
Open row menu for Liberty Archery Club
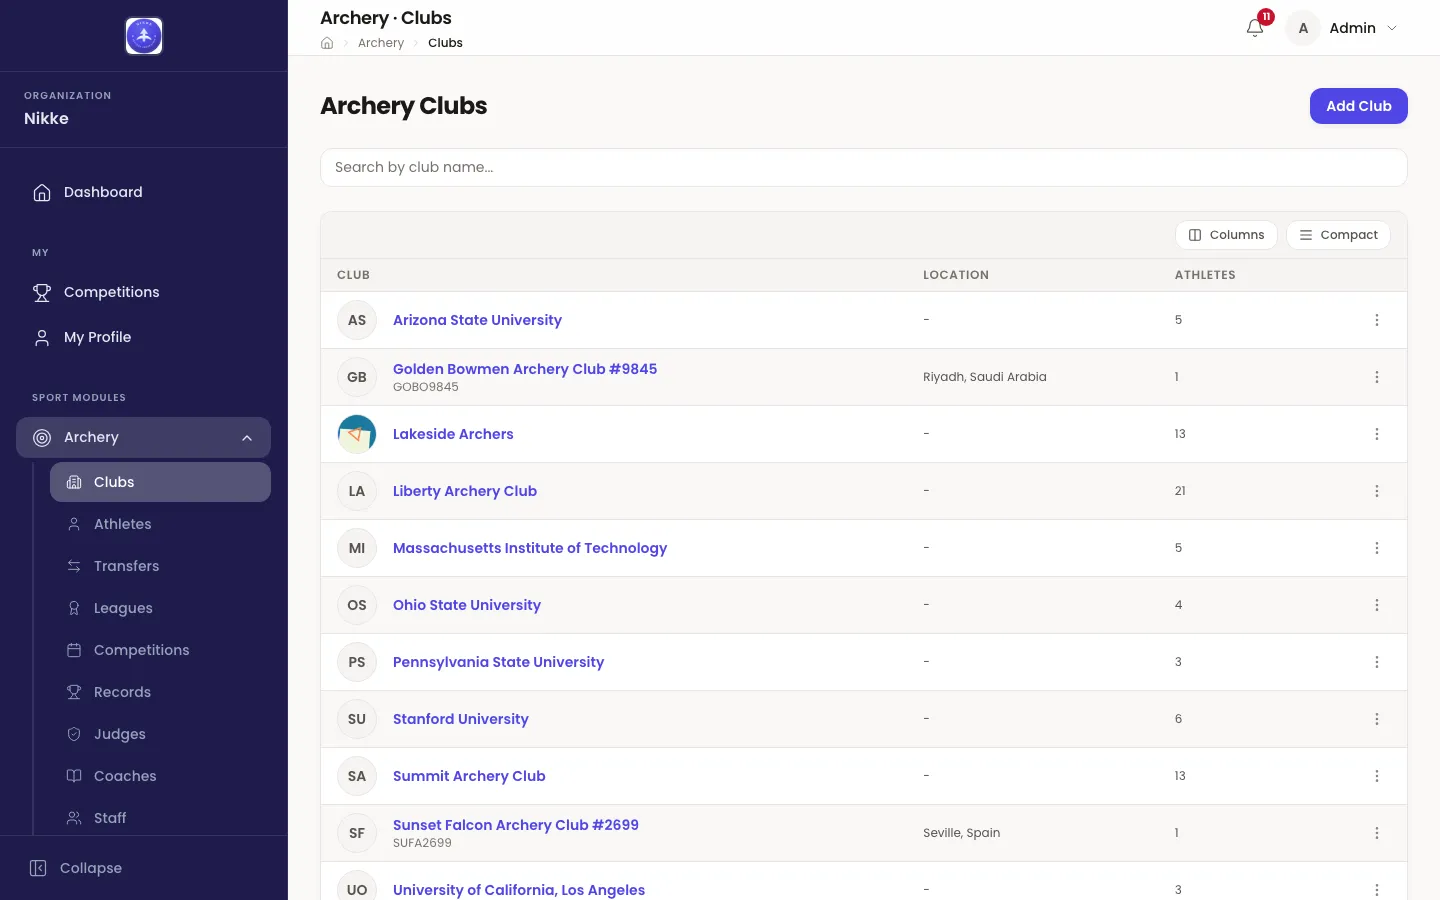pyautogui.click(x=1377, y=491)
